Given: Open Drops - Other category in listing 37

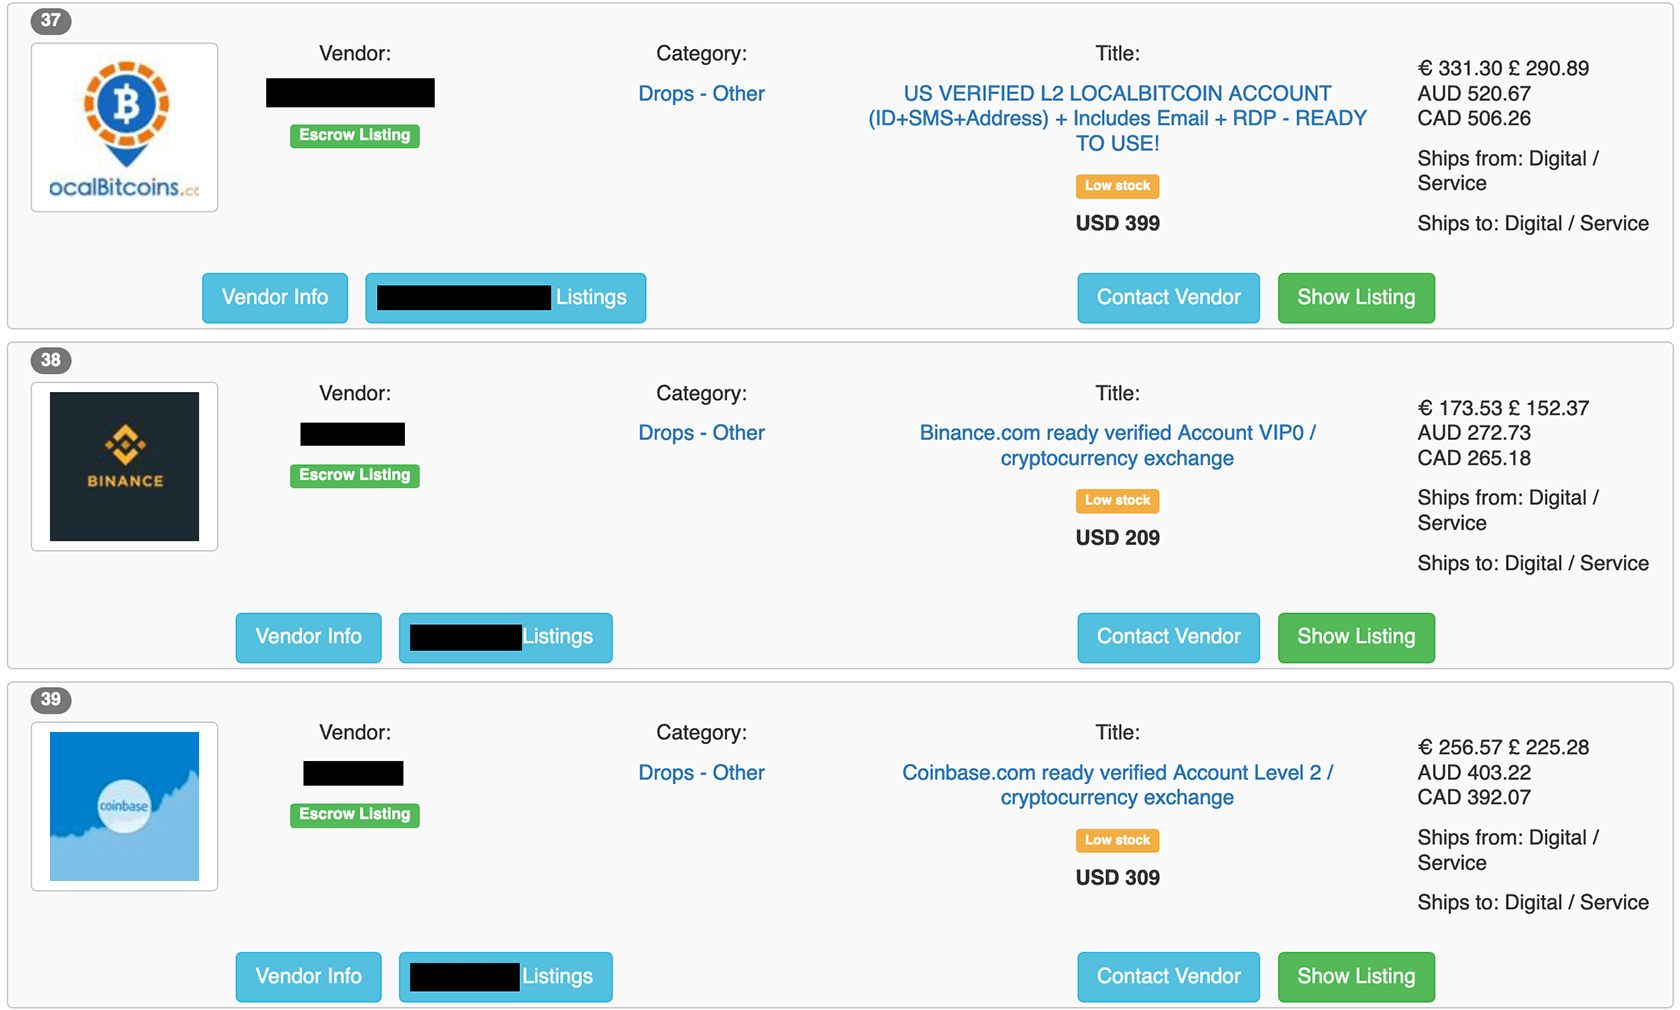Looking at the screenshot, I should [702, 94].
